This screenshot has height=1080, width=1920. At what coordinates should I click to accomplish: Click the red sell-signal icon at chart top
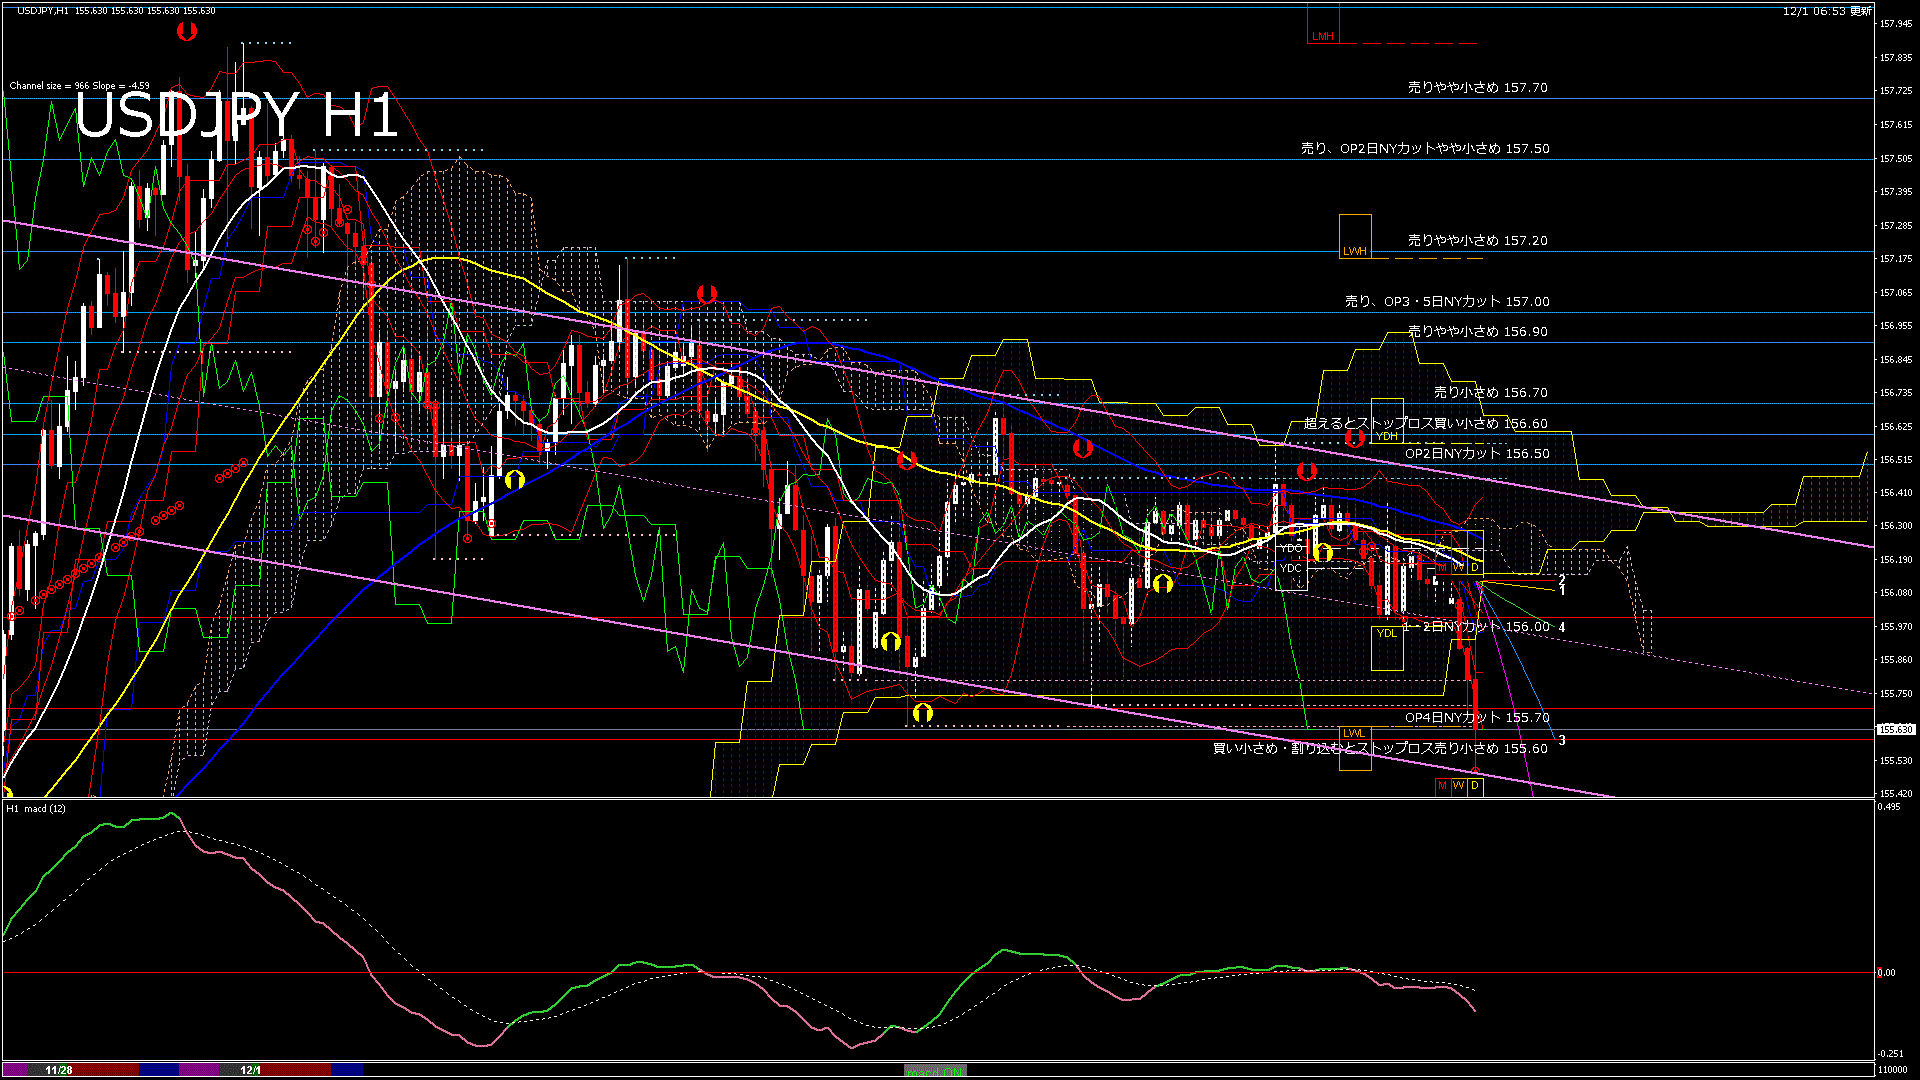click(x=185, y=31)
